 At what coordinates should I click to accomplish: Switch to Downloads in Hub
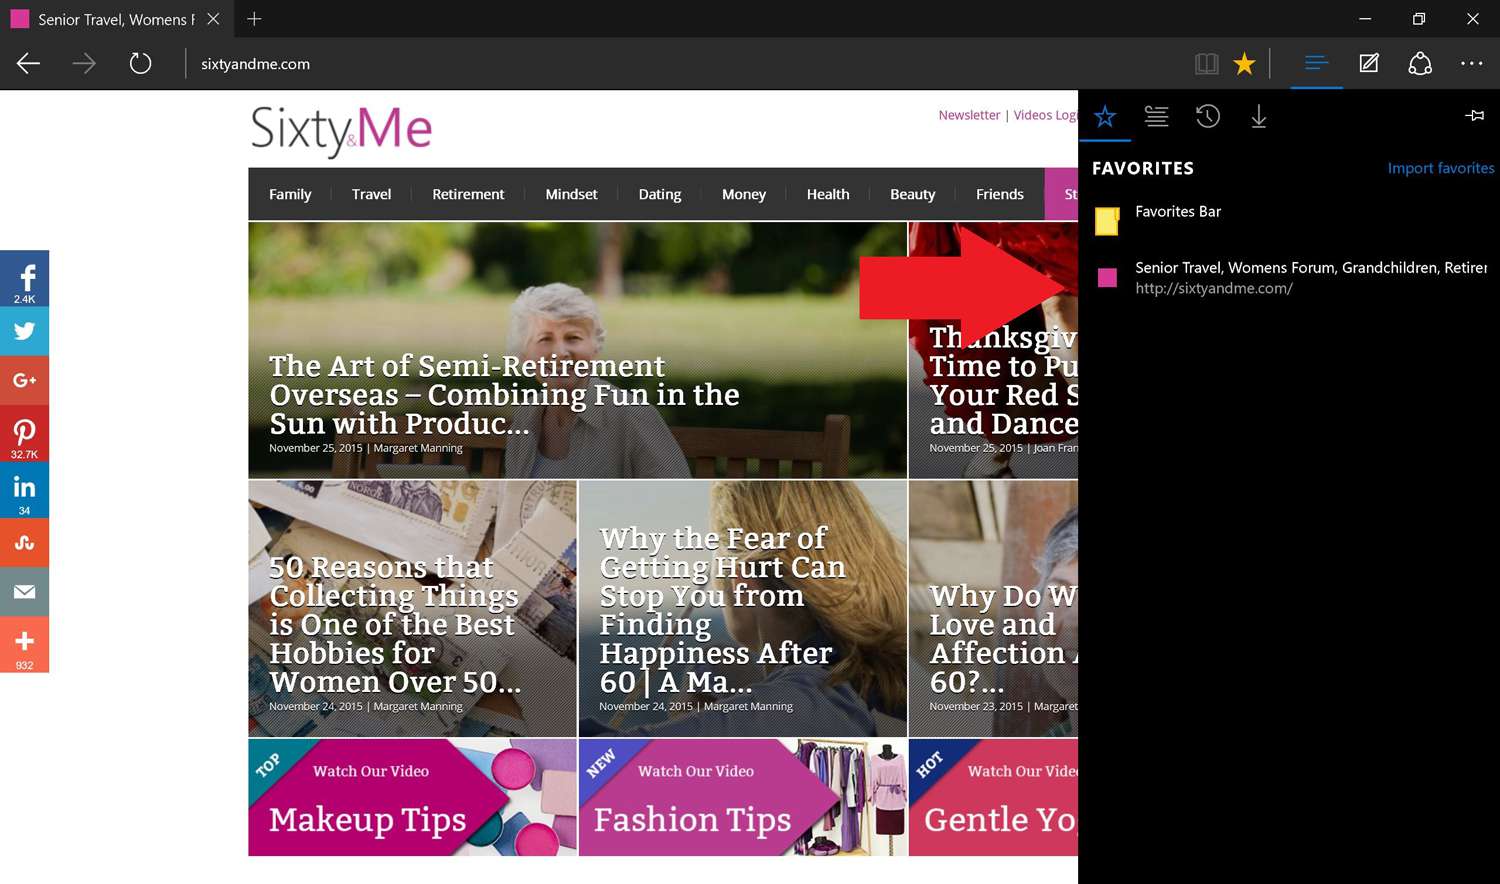(x=1259, y=117)
